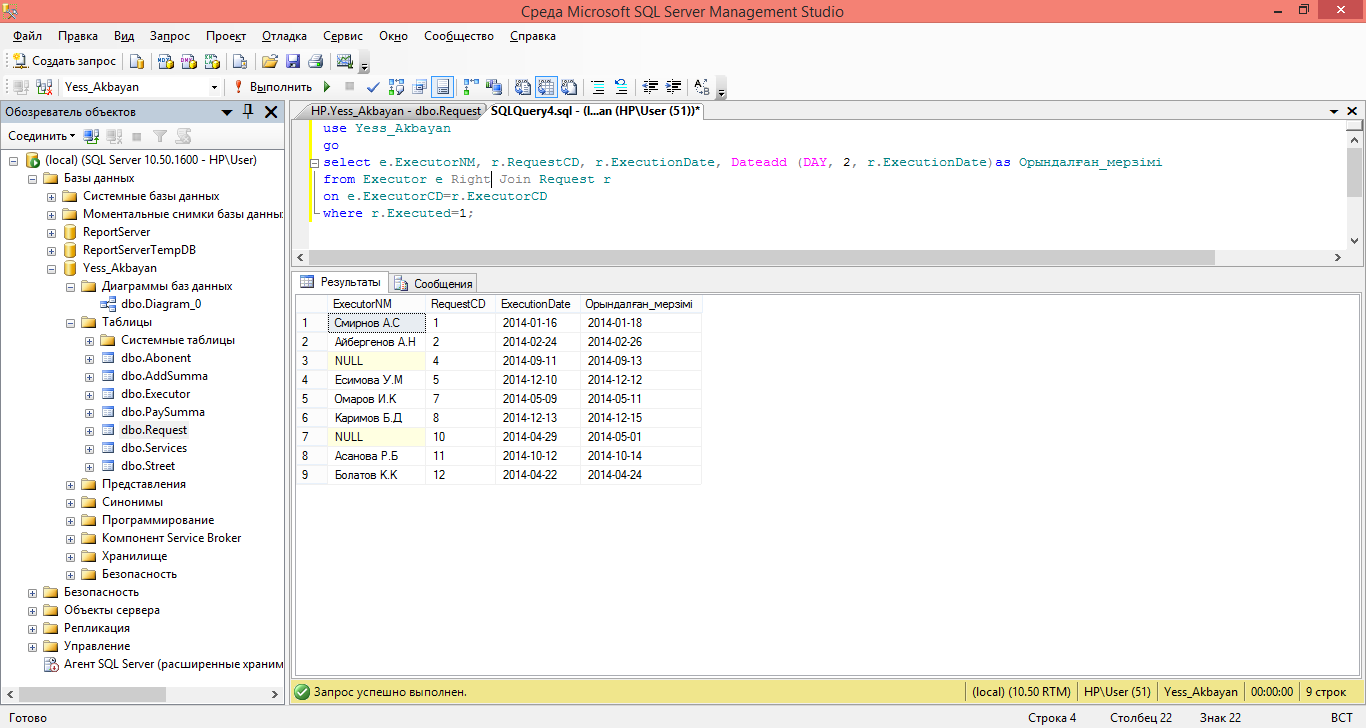Open the Соединить dropdown in Object Explorer
The width and height of the screenshot is (1366, 728).
point(42,135)
